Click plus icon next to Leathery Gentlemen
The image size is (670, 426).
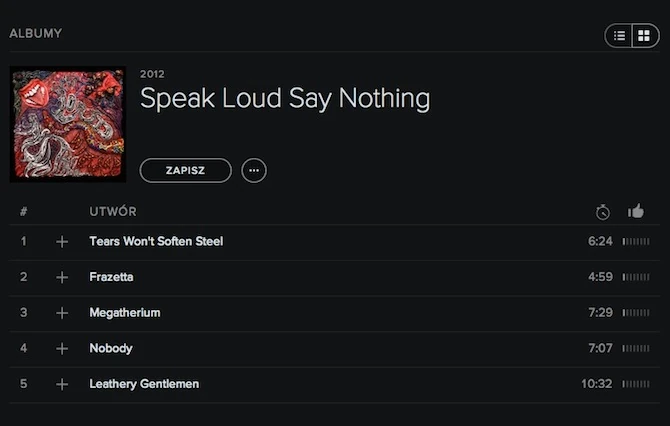click(x=62, y=384)
